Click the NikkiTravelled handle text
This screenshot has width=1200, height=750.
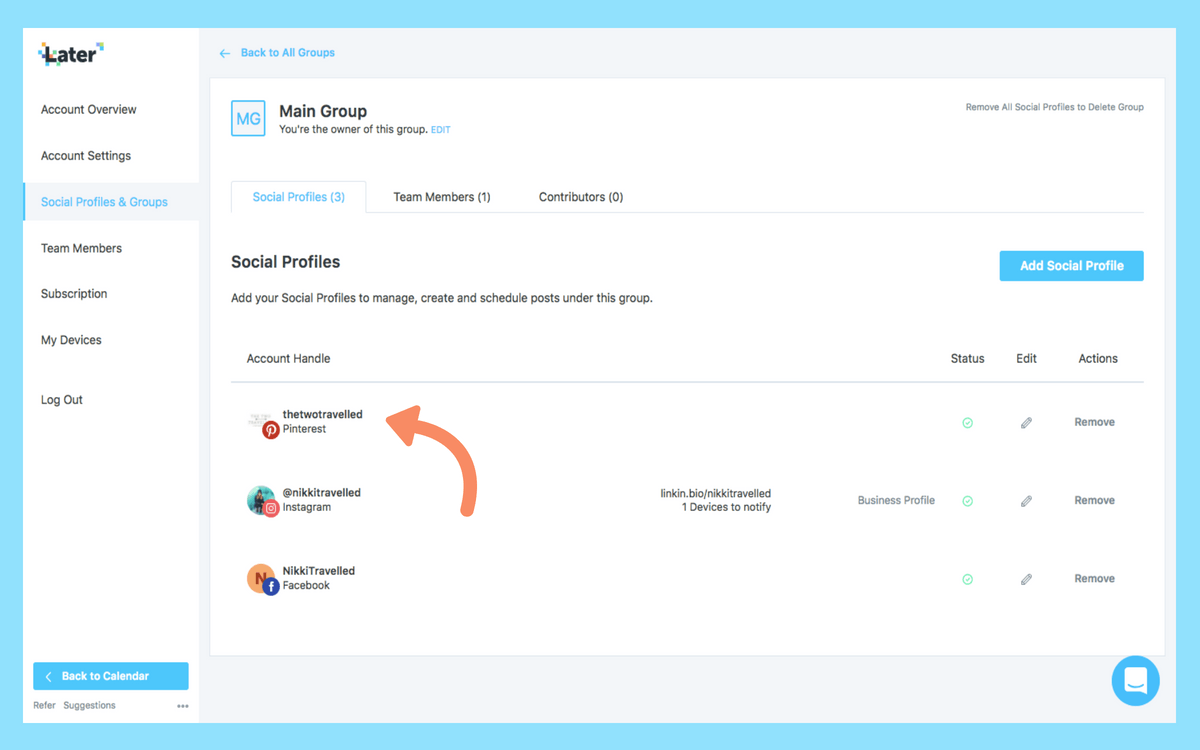(x=319, y=570)
